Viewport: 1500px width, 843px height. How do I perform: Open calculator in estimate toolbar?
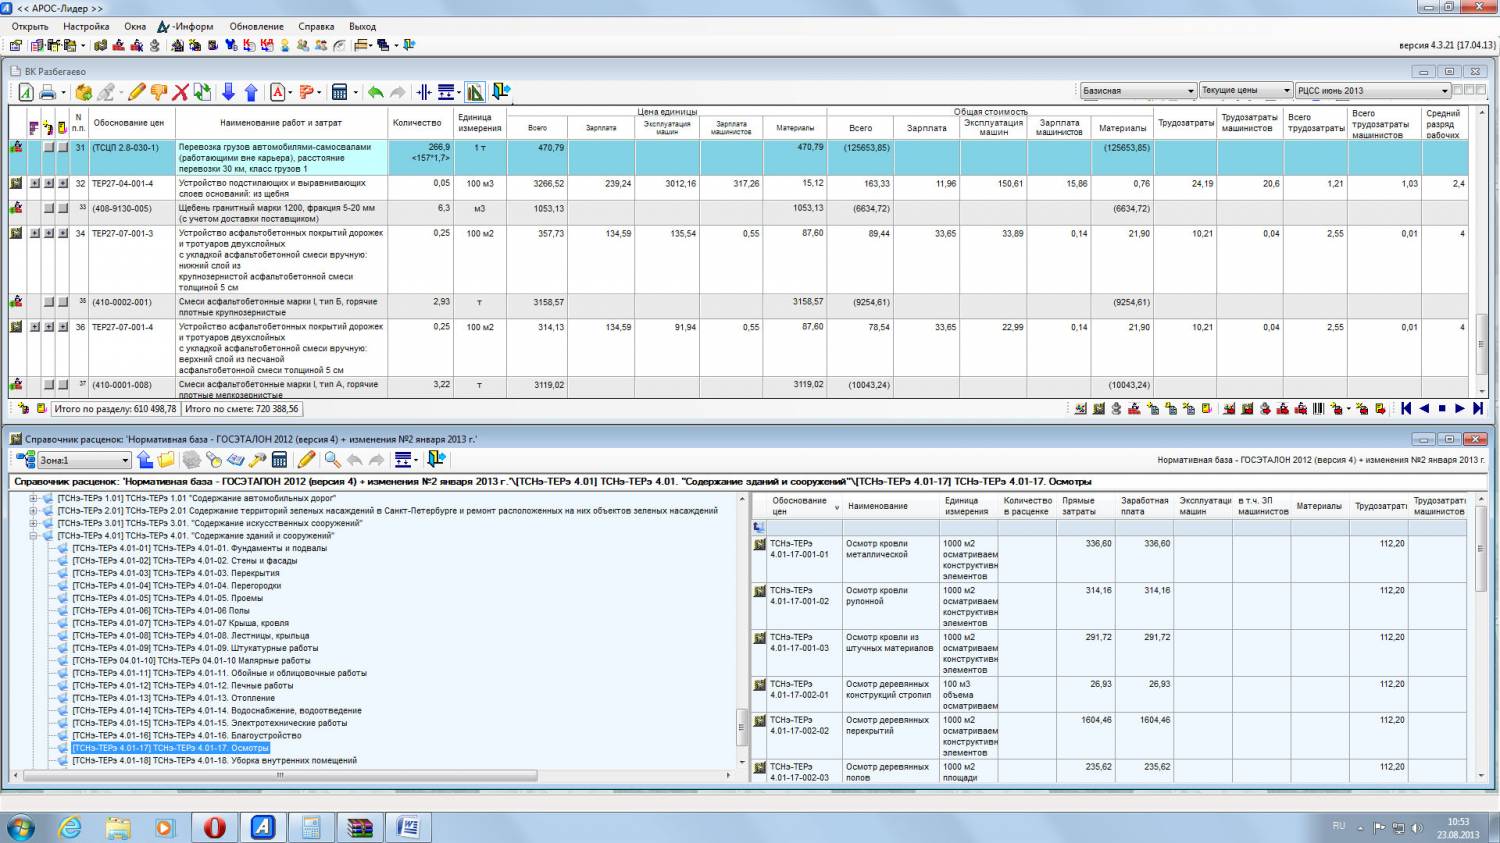pos(339,92)
